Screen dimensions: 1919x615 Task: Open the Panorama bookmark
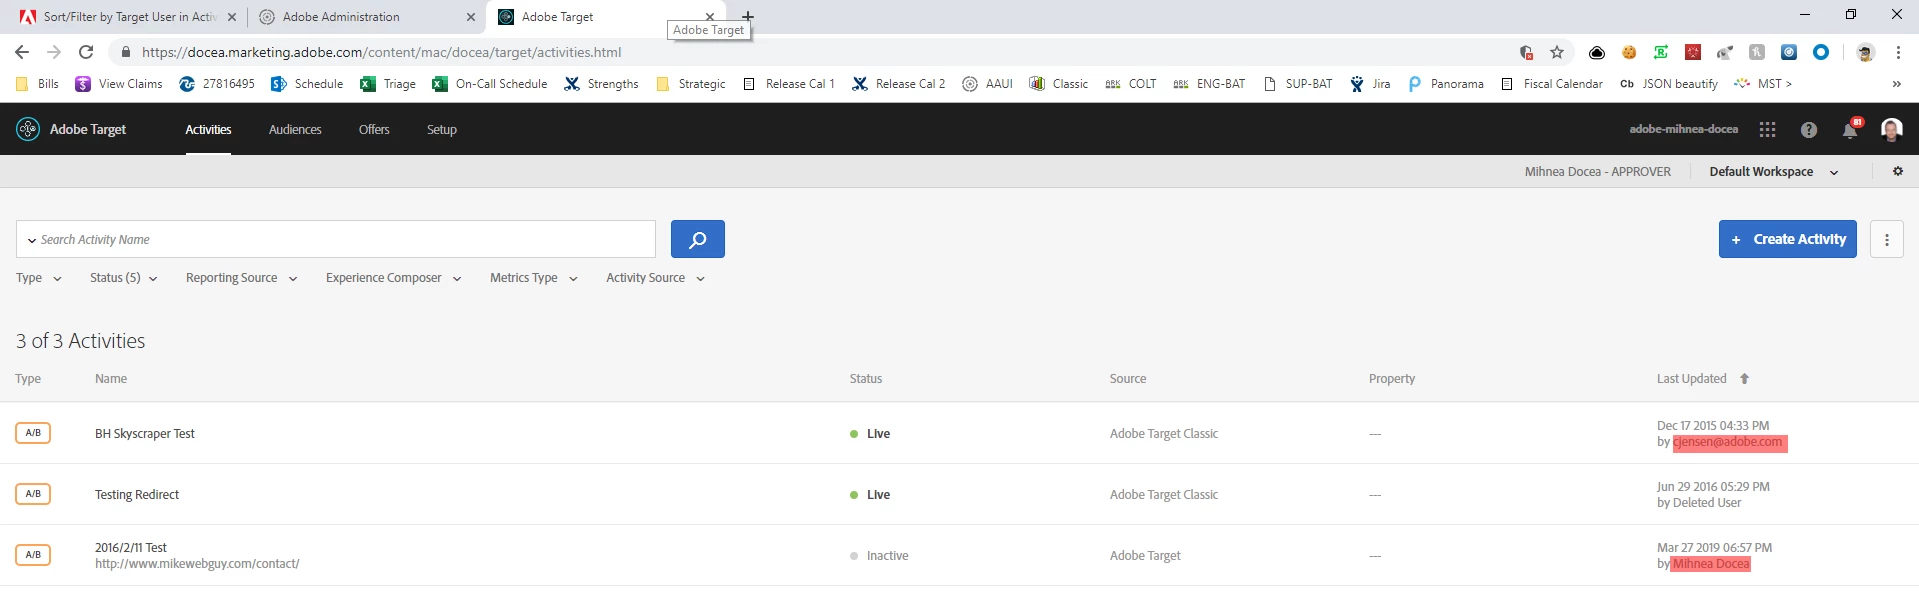coord(1445,84)
